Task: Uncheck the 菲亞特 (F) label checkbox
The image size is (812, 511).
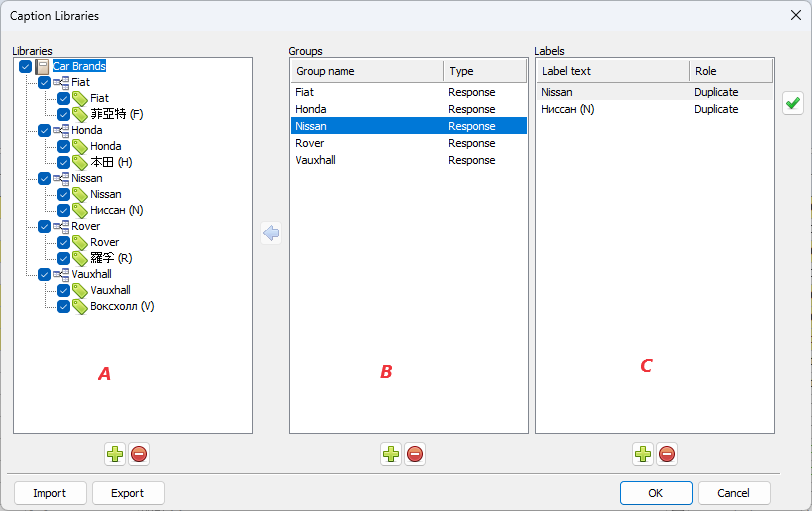Action: (x=64, y=114)
